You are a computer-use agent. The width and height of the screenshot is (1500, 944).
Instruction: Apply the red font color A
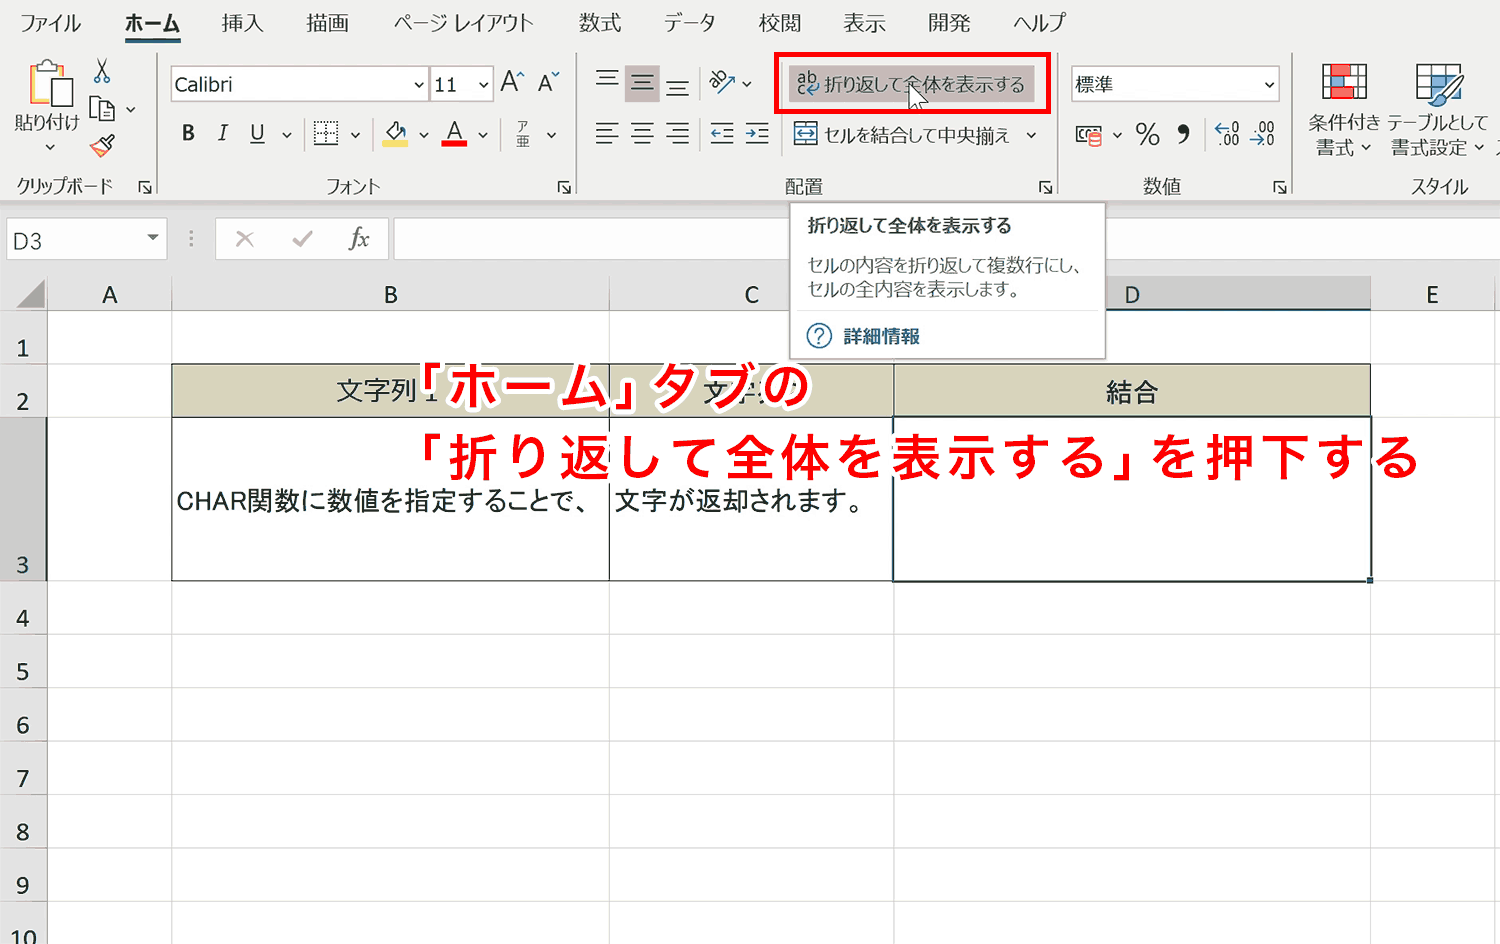pyautogui.click(x=455, y=134)
